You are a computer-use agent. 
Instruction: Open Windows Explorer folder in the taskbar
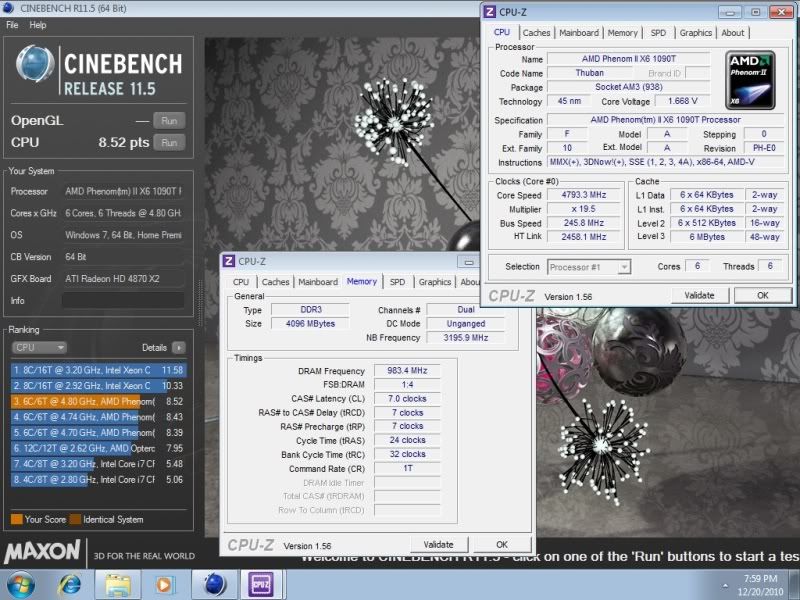click(117, 585)
